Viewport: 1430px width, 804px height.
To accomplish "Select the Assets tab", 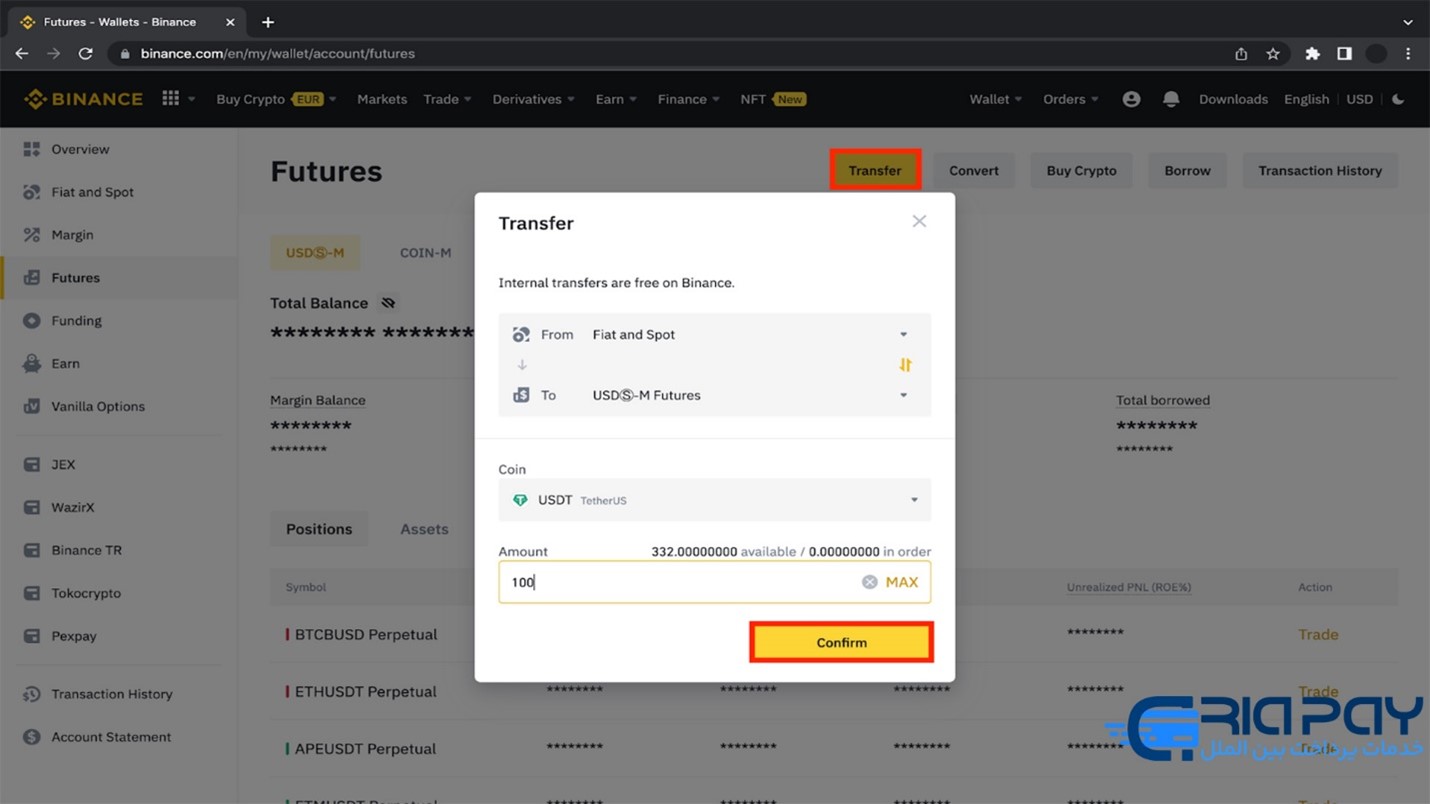I will [x=424, y=529].
